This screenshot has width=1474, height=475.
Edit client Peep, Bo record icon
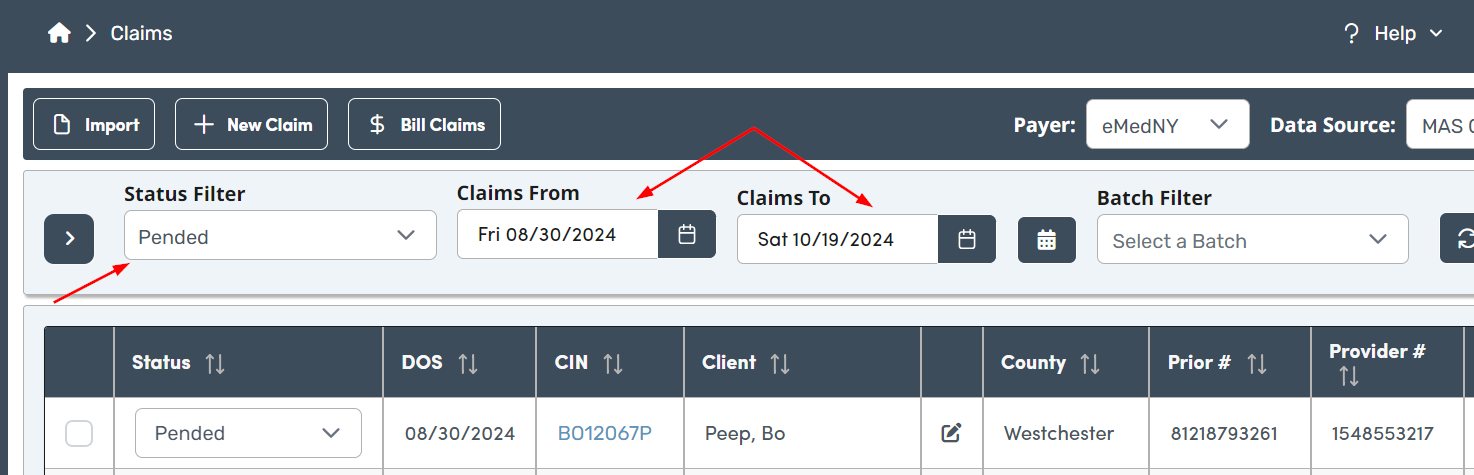952,433
